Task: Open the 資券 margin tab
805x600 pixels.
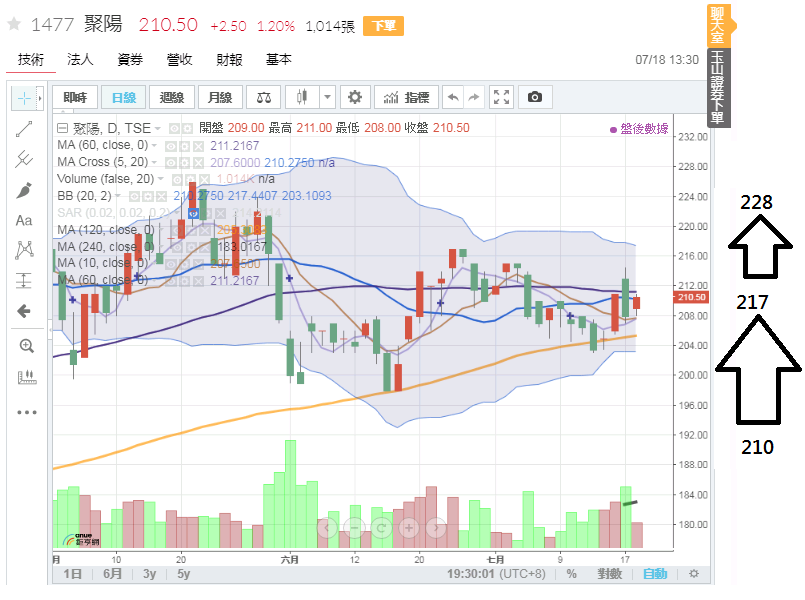Action: click(x=130, y=60)
